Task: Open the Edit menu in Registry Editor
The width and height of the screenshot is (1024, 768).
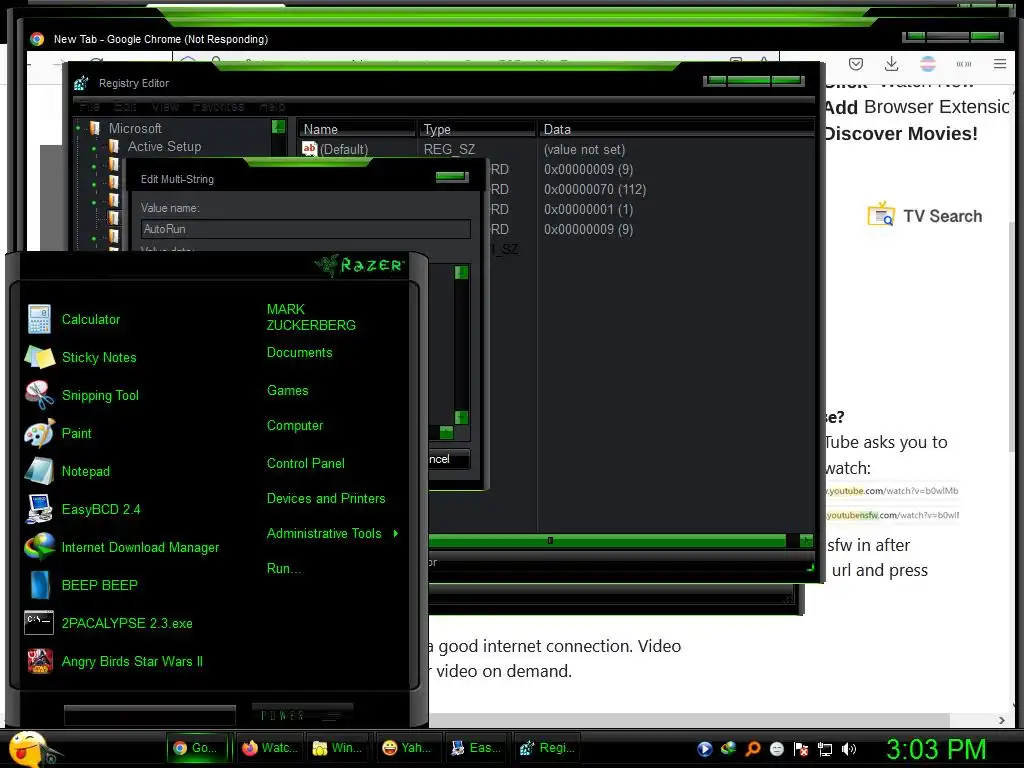Action: pyautogui.click(x=125, y=106)
